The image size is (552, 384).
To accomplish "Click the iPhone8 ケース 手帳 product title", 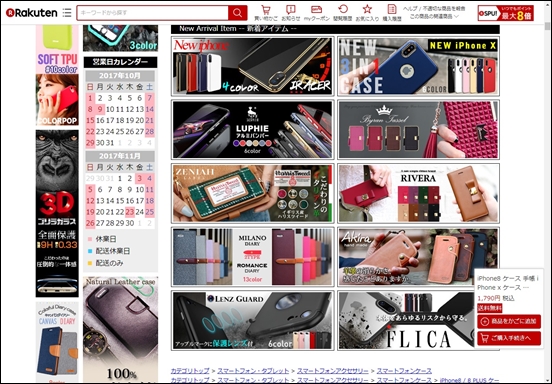I will pyautogui.click(x=508, y=283).
